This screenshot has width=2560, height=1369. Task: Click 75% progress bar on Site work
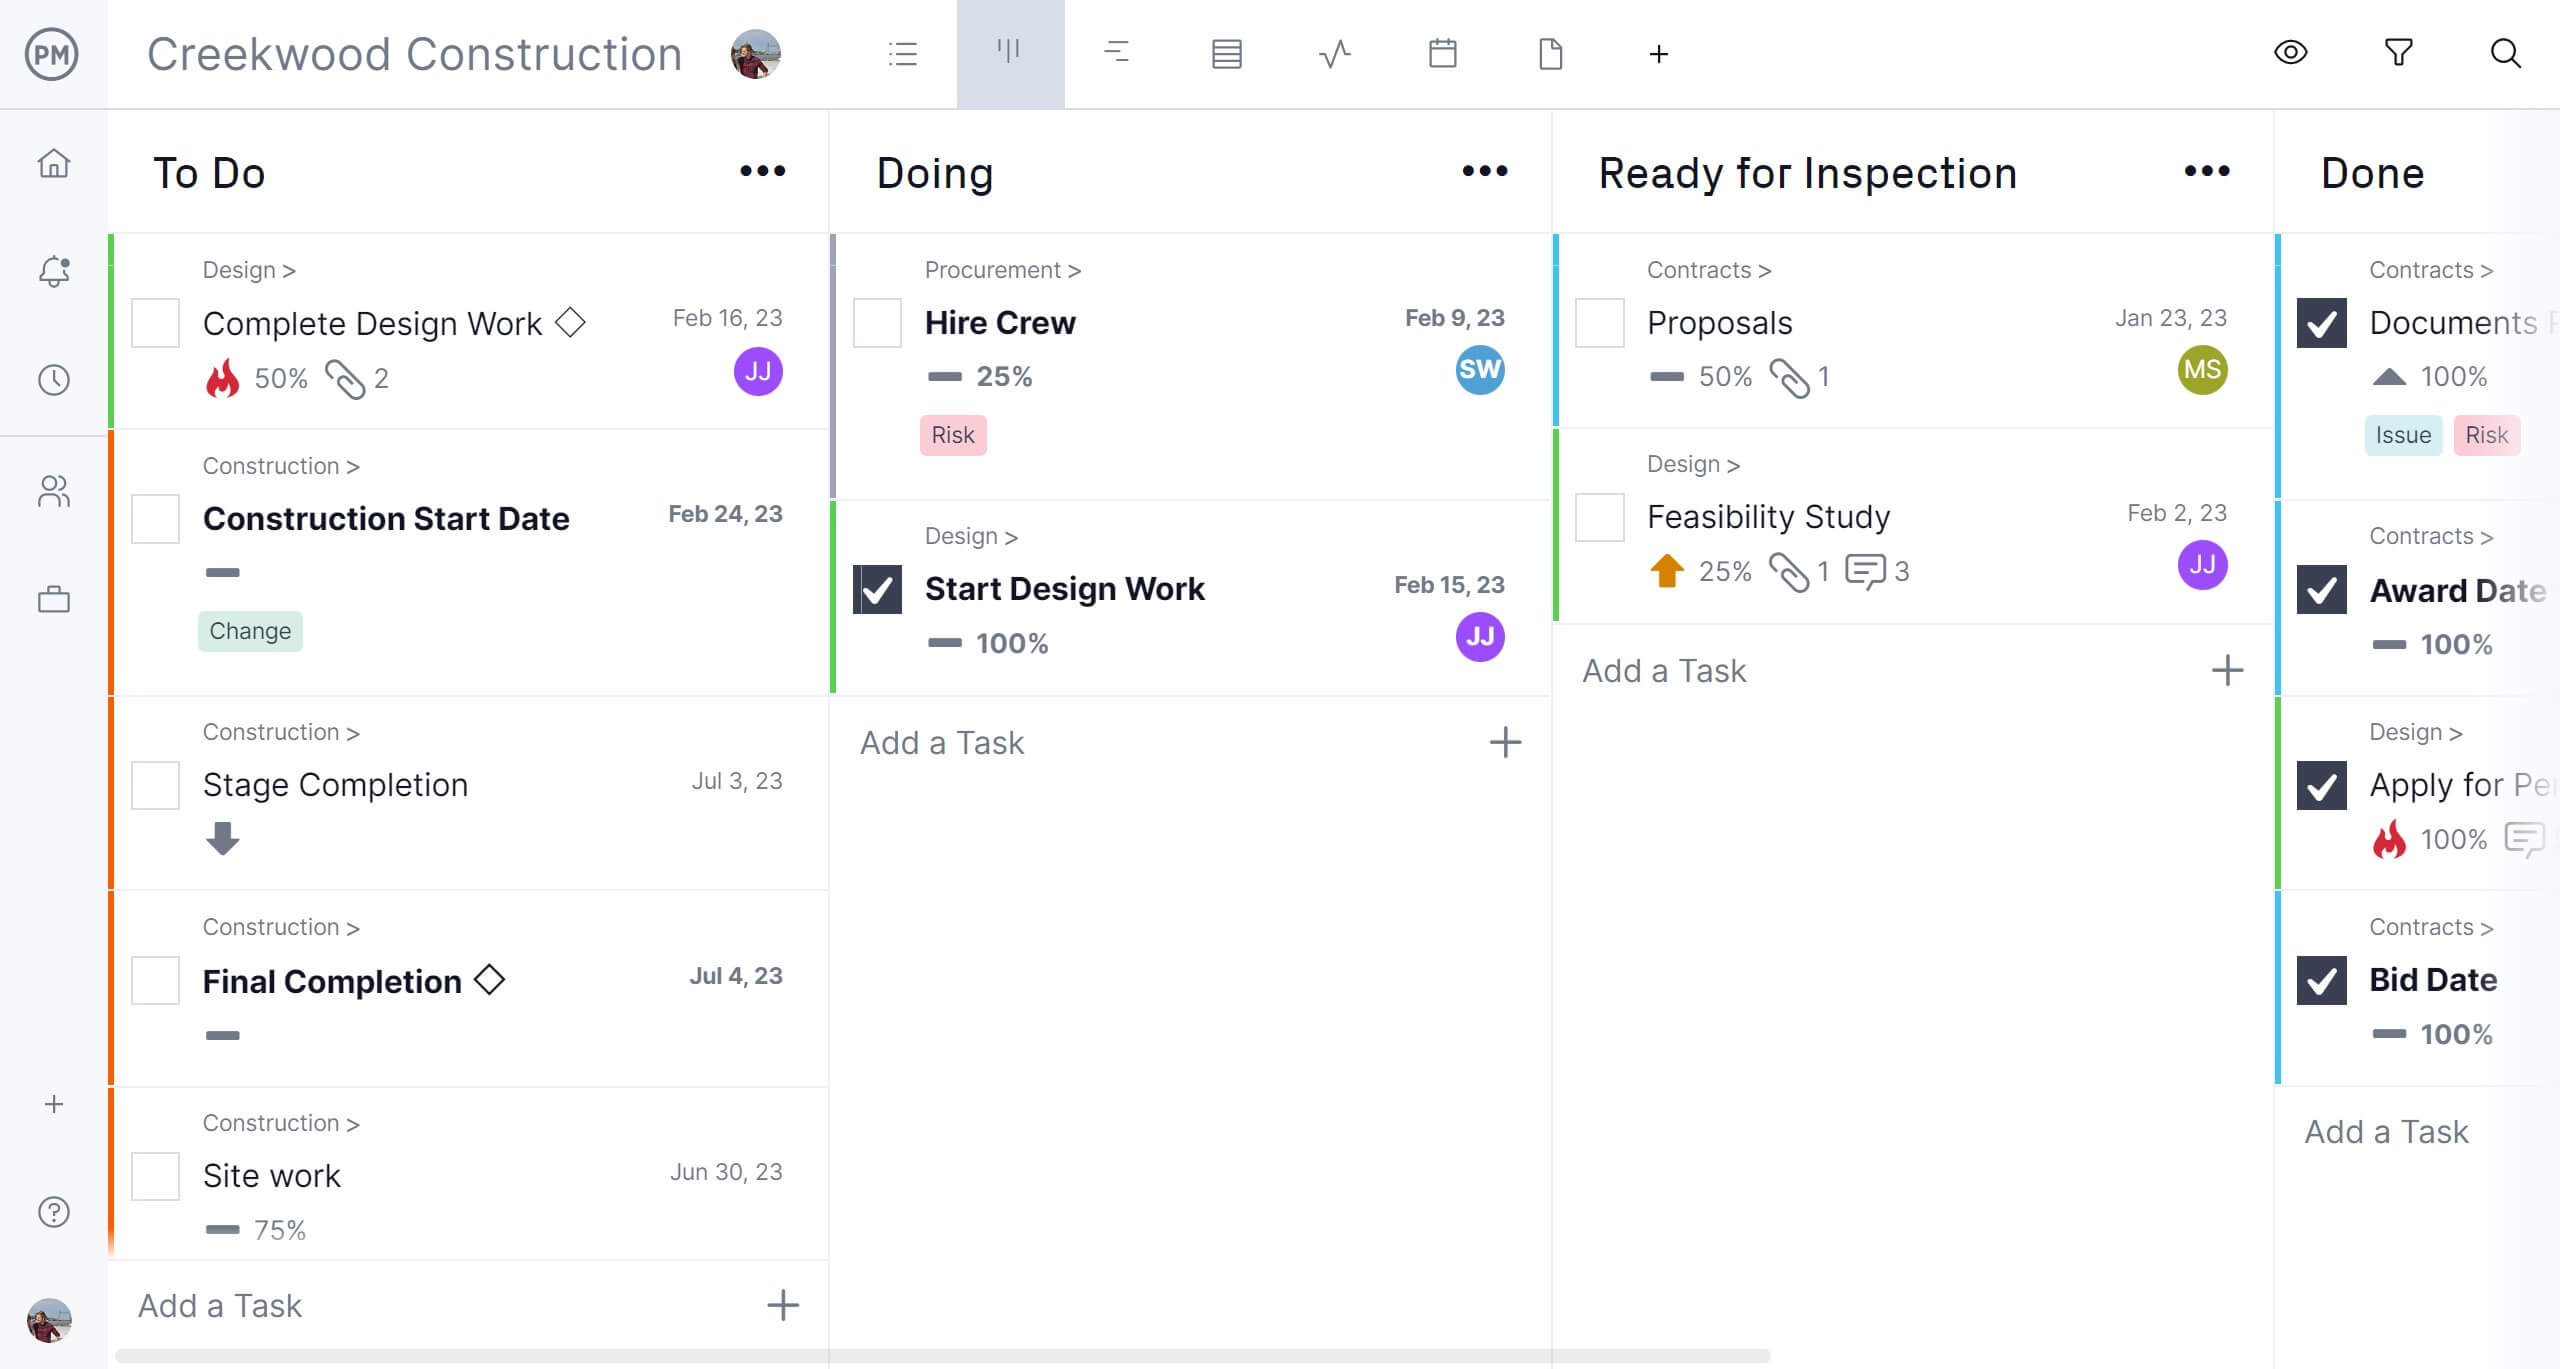pos(222,1227)
